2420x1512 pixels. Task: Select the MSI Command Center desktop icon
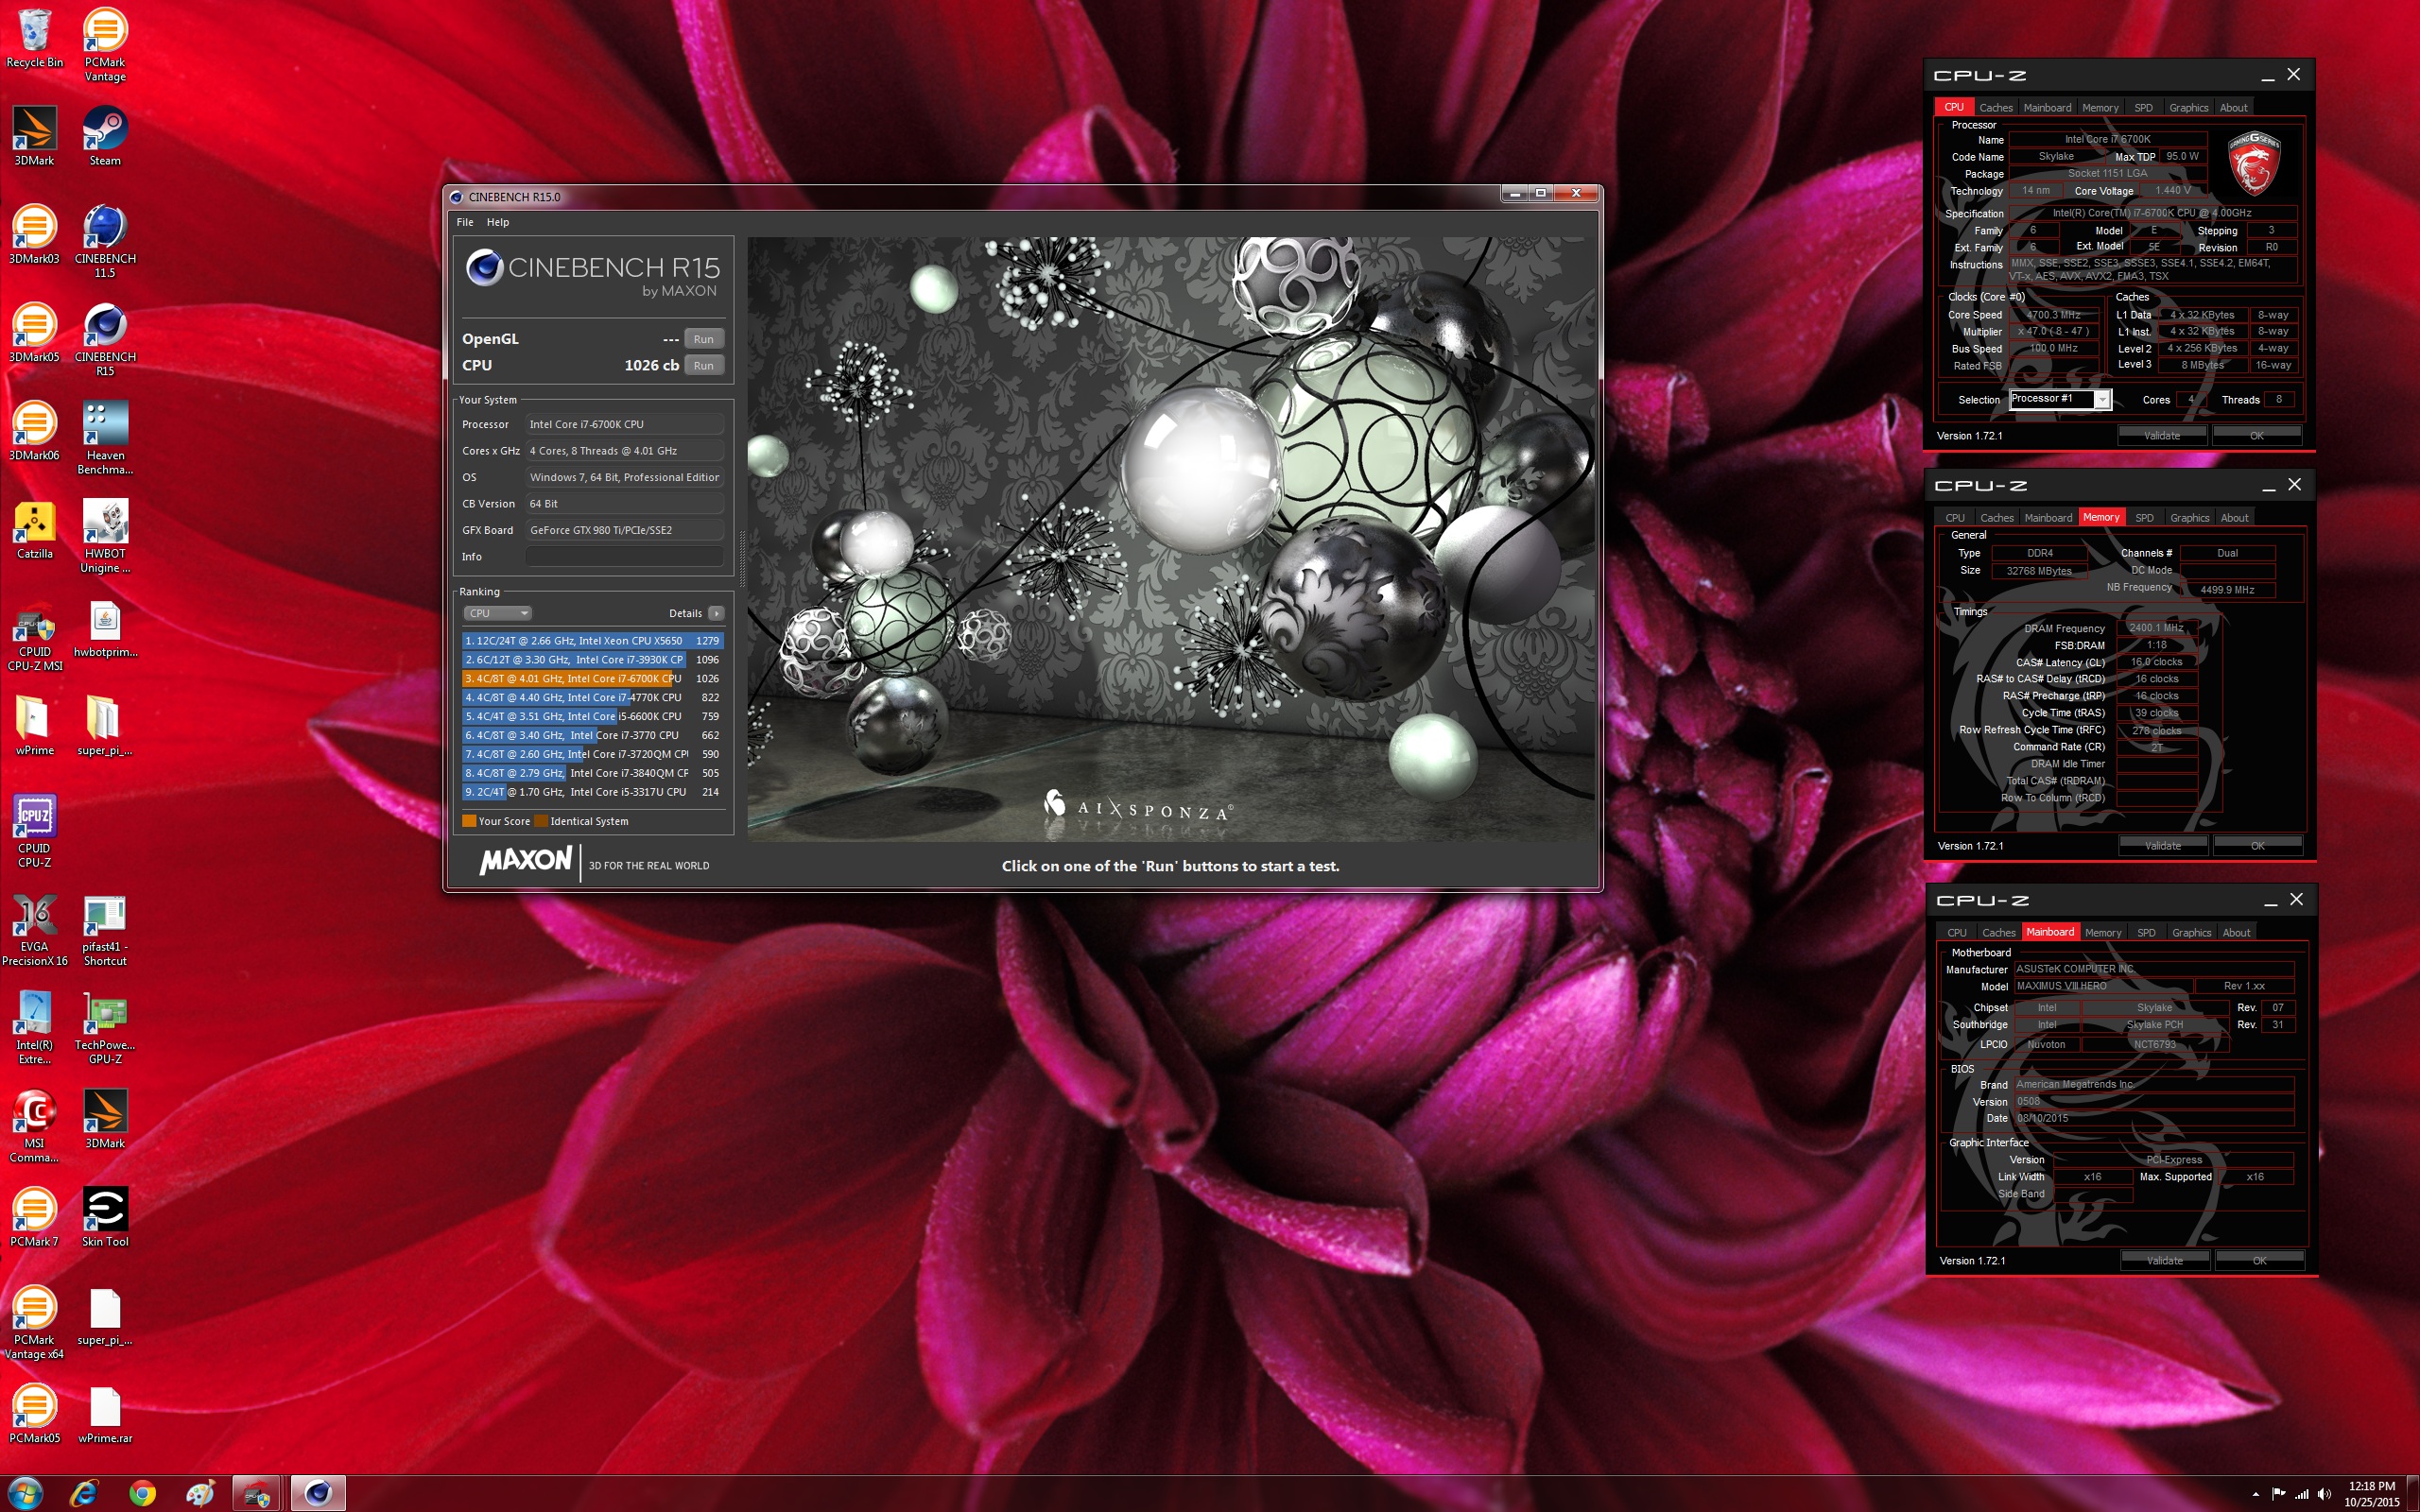[34, 1125]
